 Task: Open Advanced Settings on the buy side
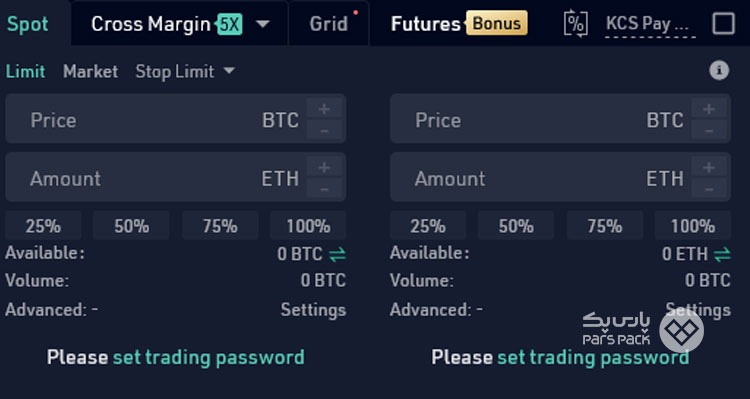[x=313, y=310]
